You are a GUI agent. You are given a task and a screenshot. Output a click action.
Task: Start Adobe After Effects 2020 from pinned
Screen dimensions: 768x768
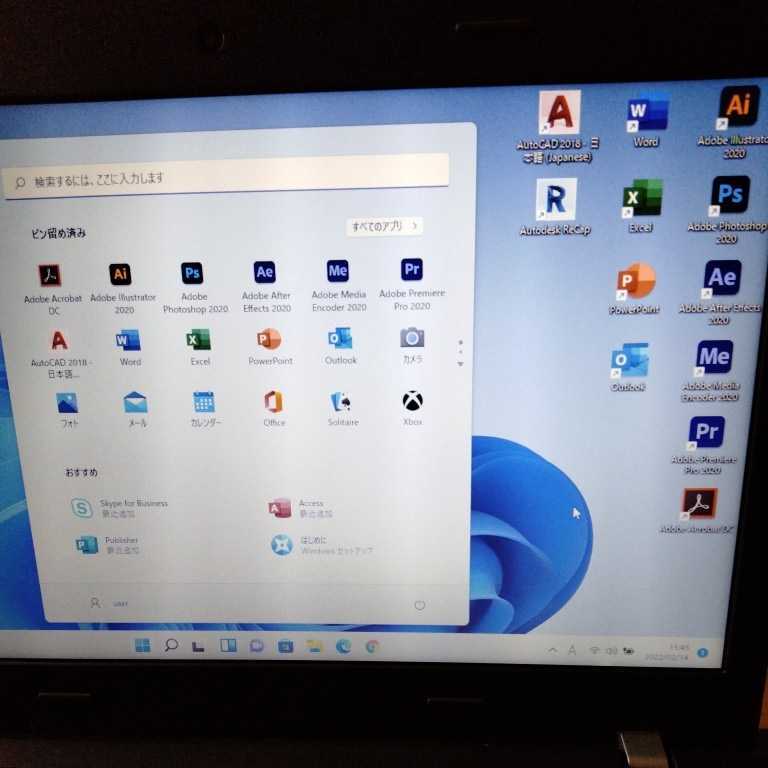[x=266, y=286]
